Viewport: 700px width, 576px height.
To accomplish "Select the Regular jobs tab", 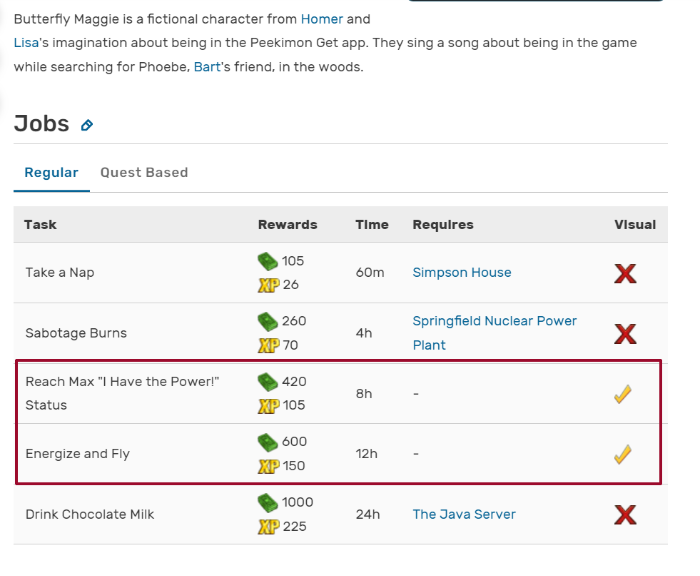I will pyautogui.click(x=51, y=173).
